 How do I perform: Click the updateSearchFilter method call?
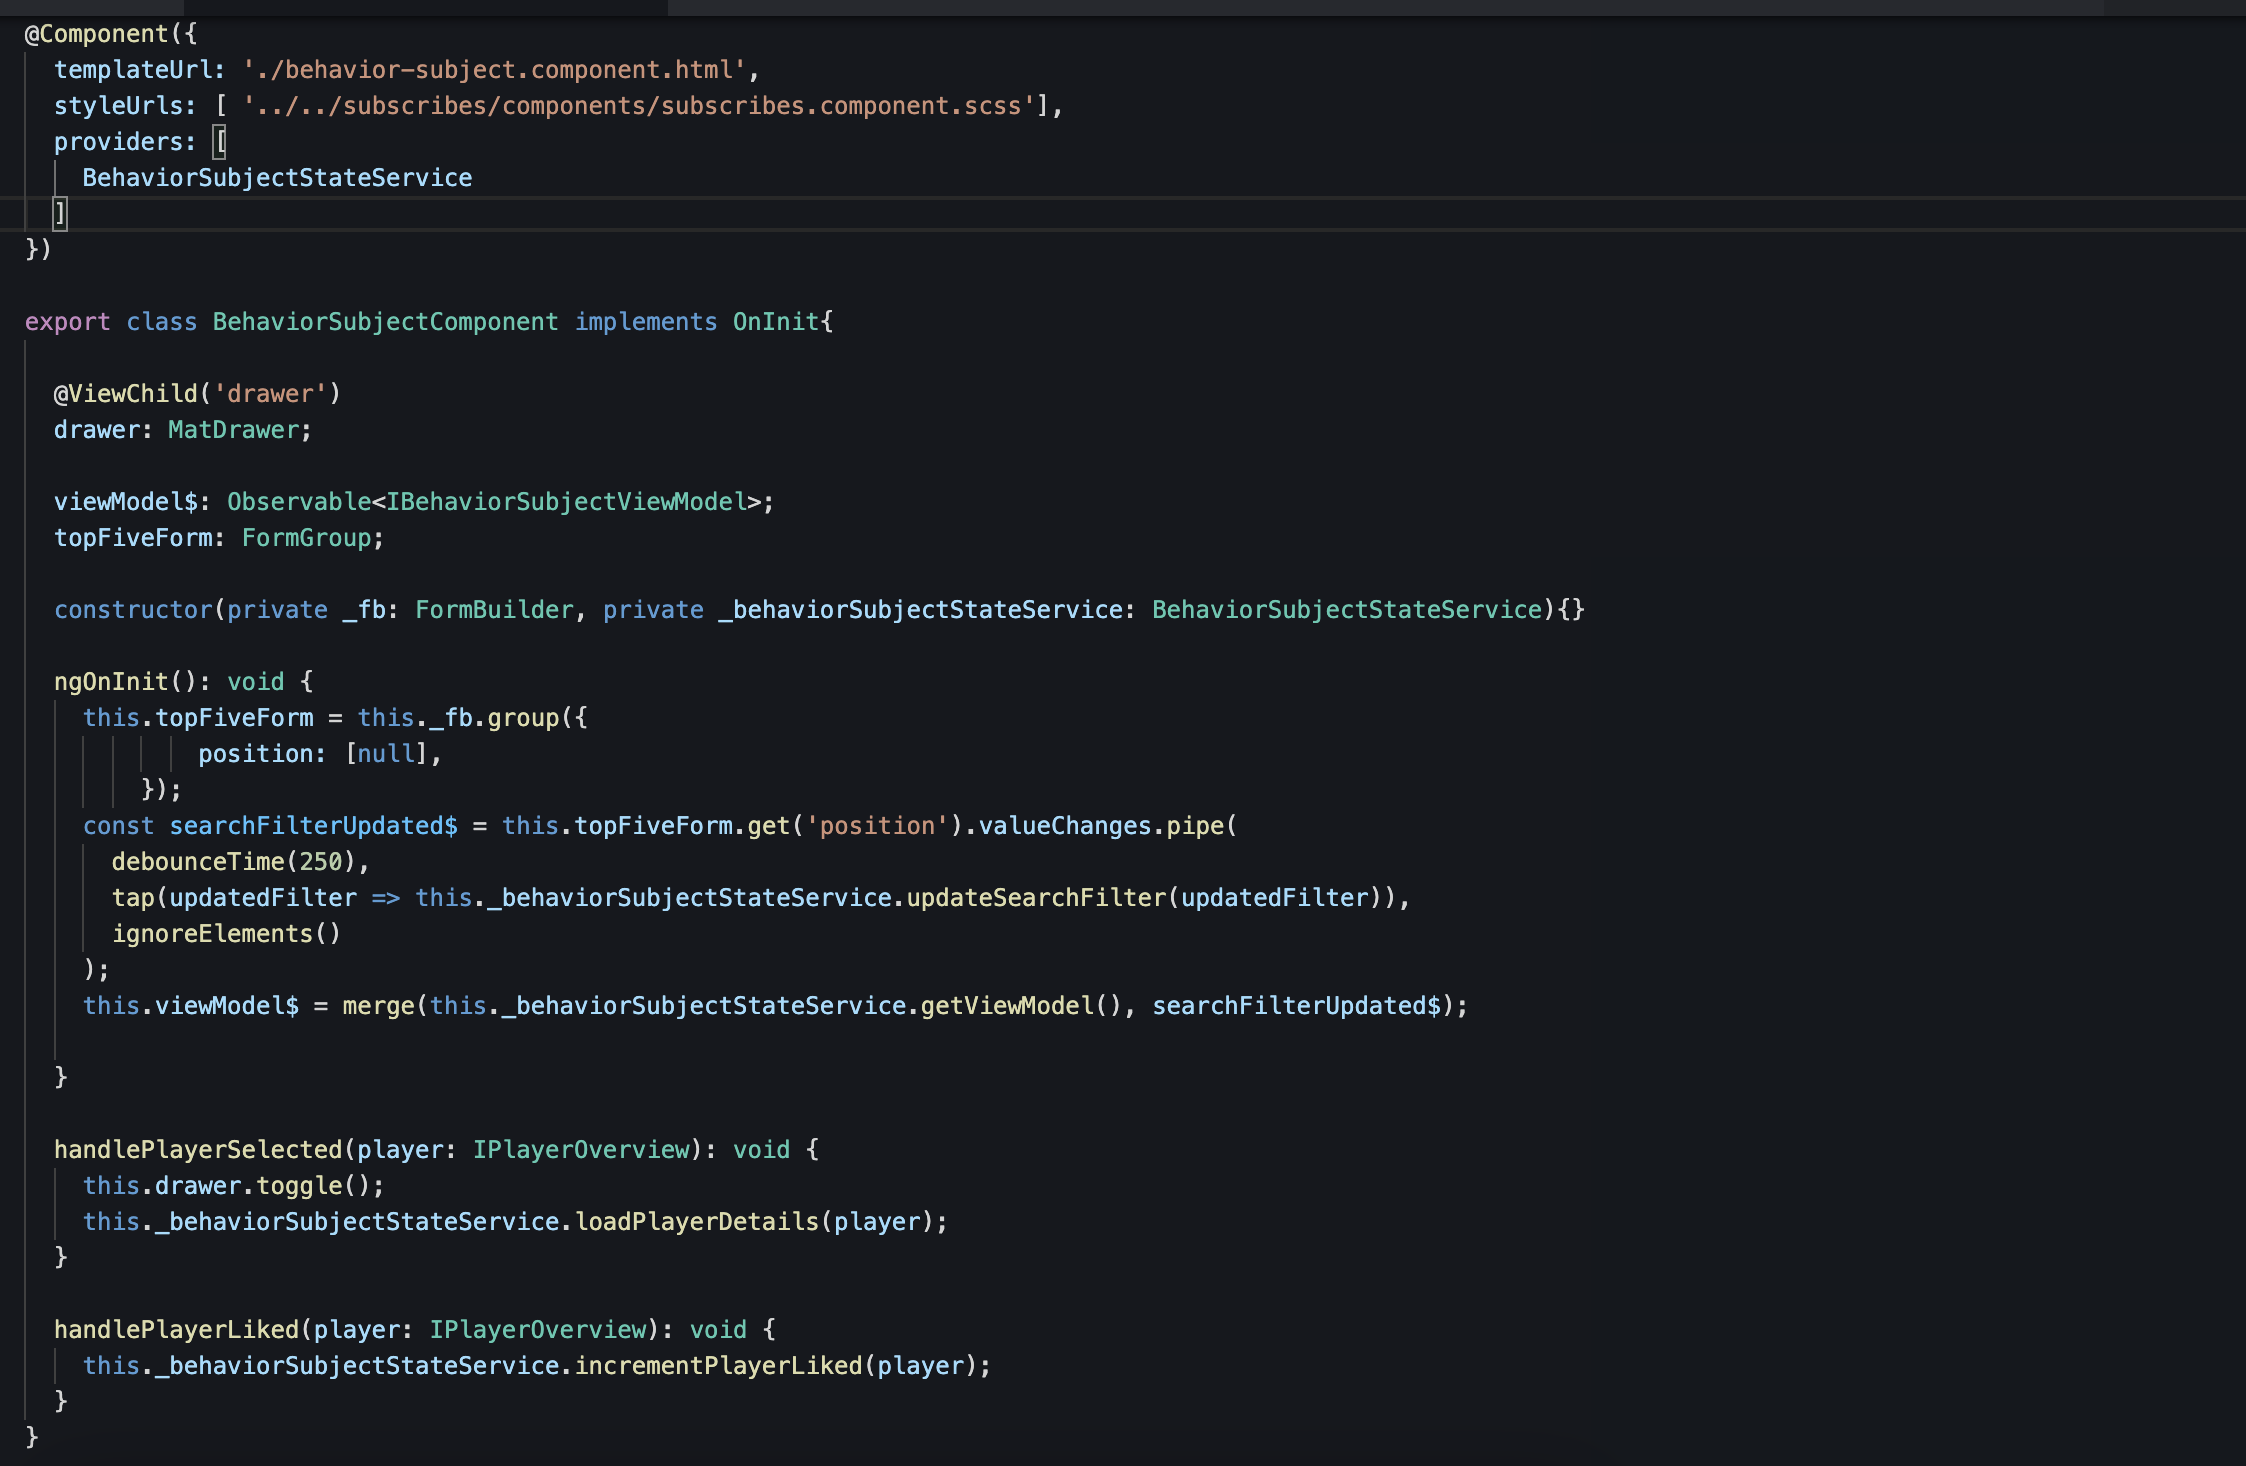(x=1035, y=898)
